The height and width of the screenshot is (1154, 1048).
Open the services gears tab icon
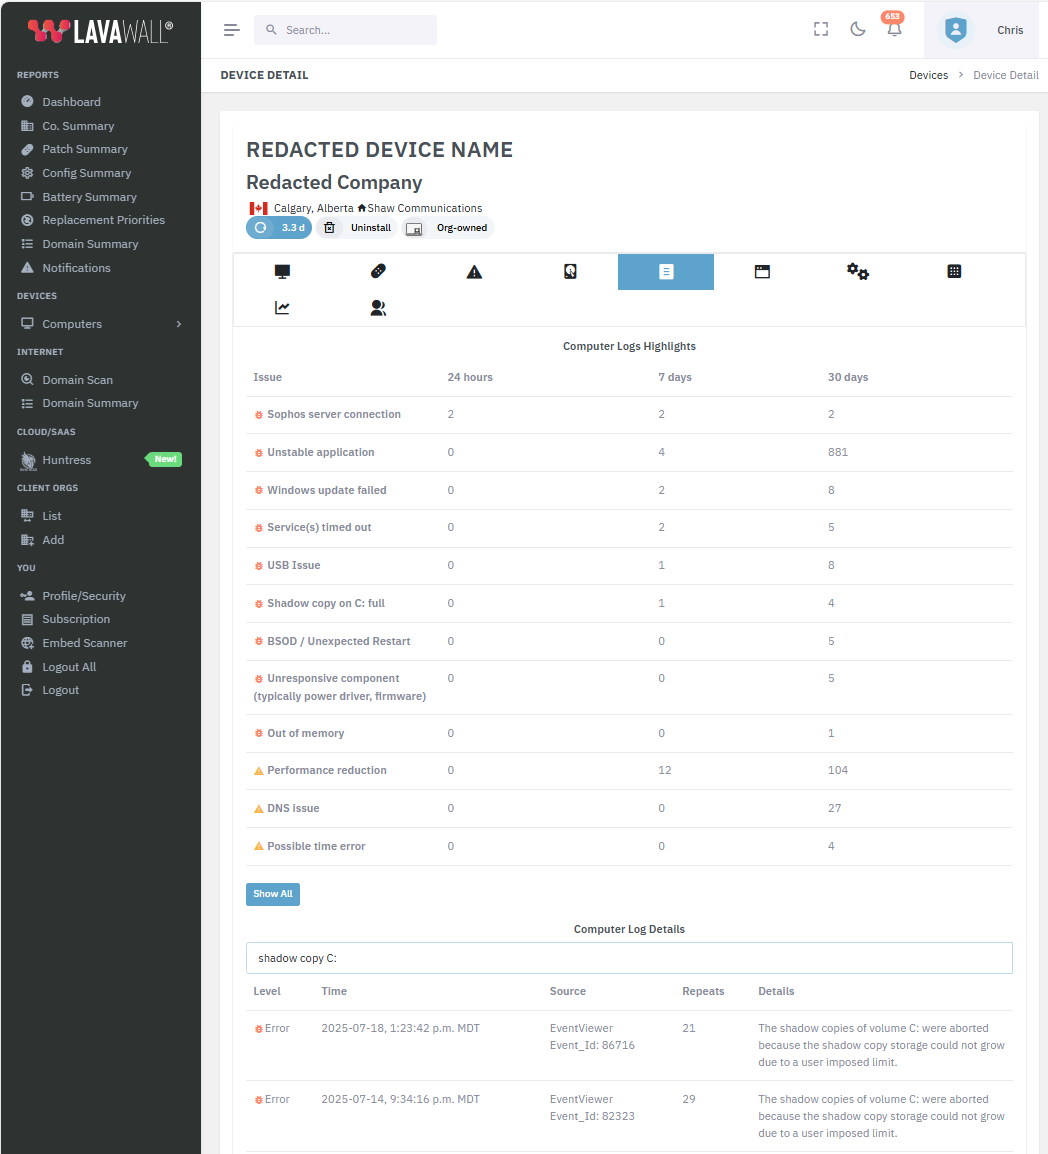[858, 271]
